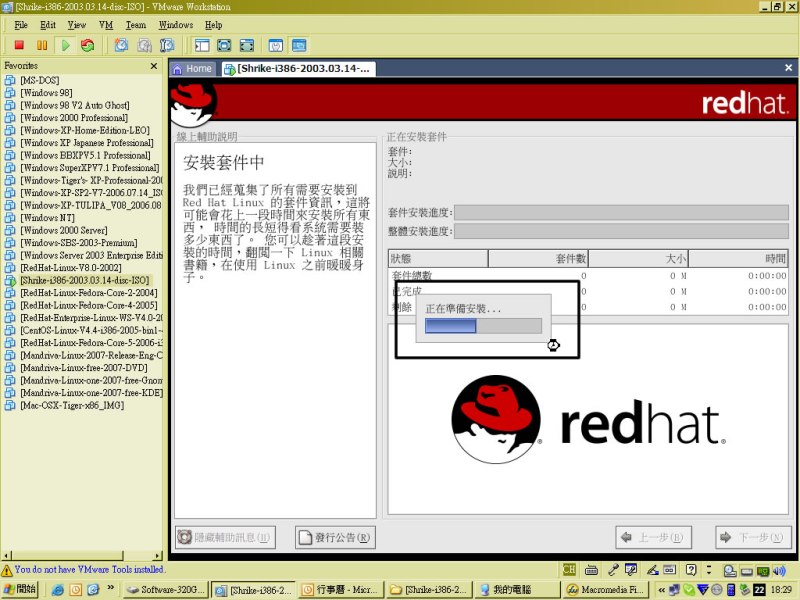Viewport: 800px width, 600px height.
Task: Select [Mac-OSX-Tiger-x86_IMG] favorite
Action: 72,406
